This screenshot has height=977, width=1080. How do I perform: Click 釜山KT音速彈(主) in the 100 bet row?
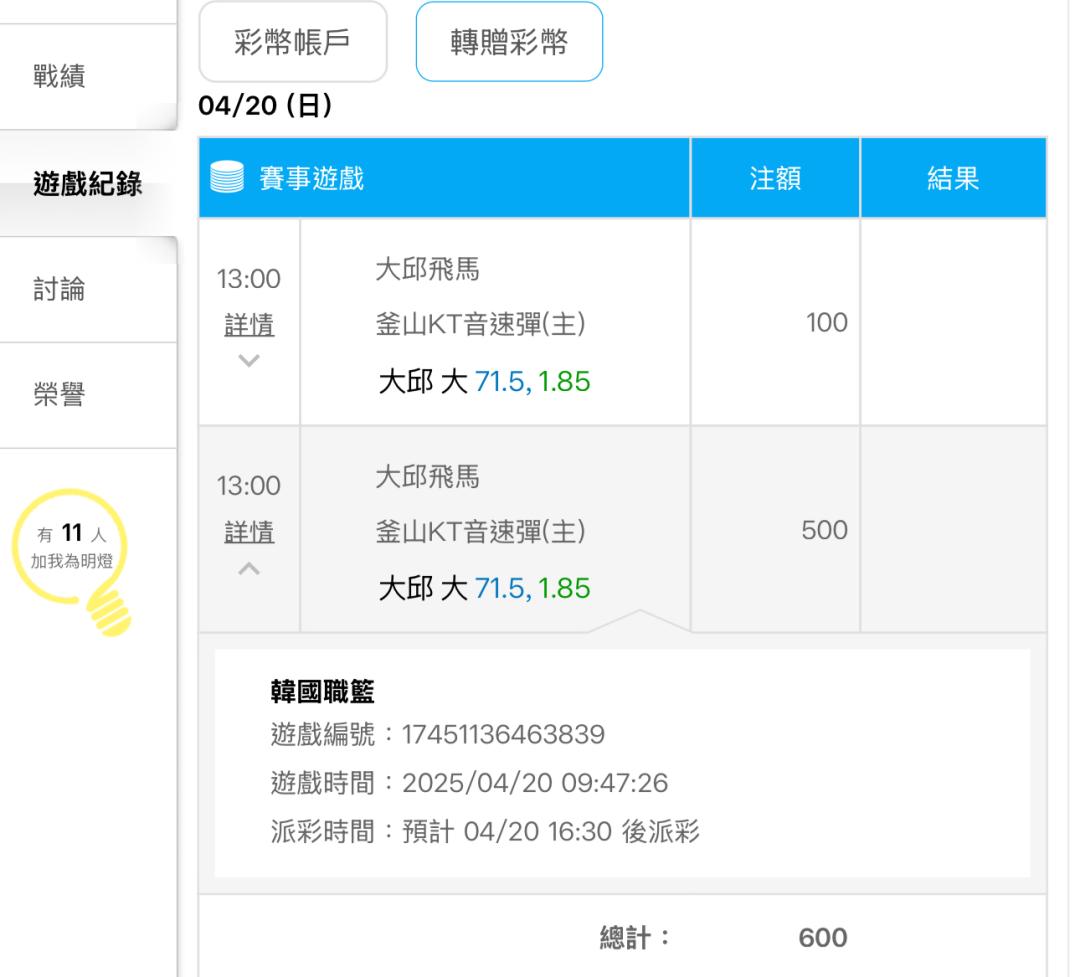click(481, 324)
